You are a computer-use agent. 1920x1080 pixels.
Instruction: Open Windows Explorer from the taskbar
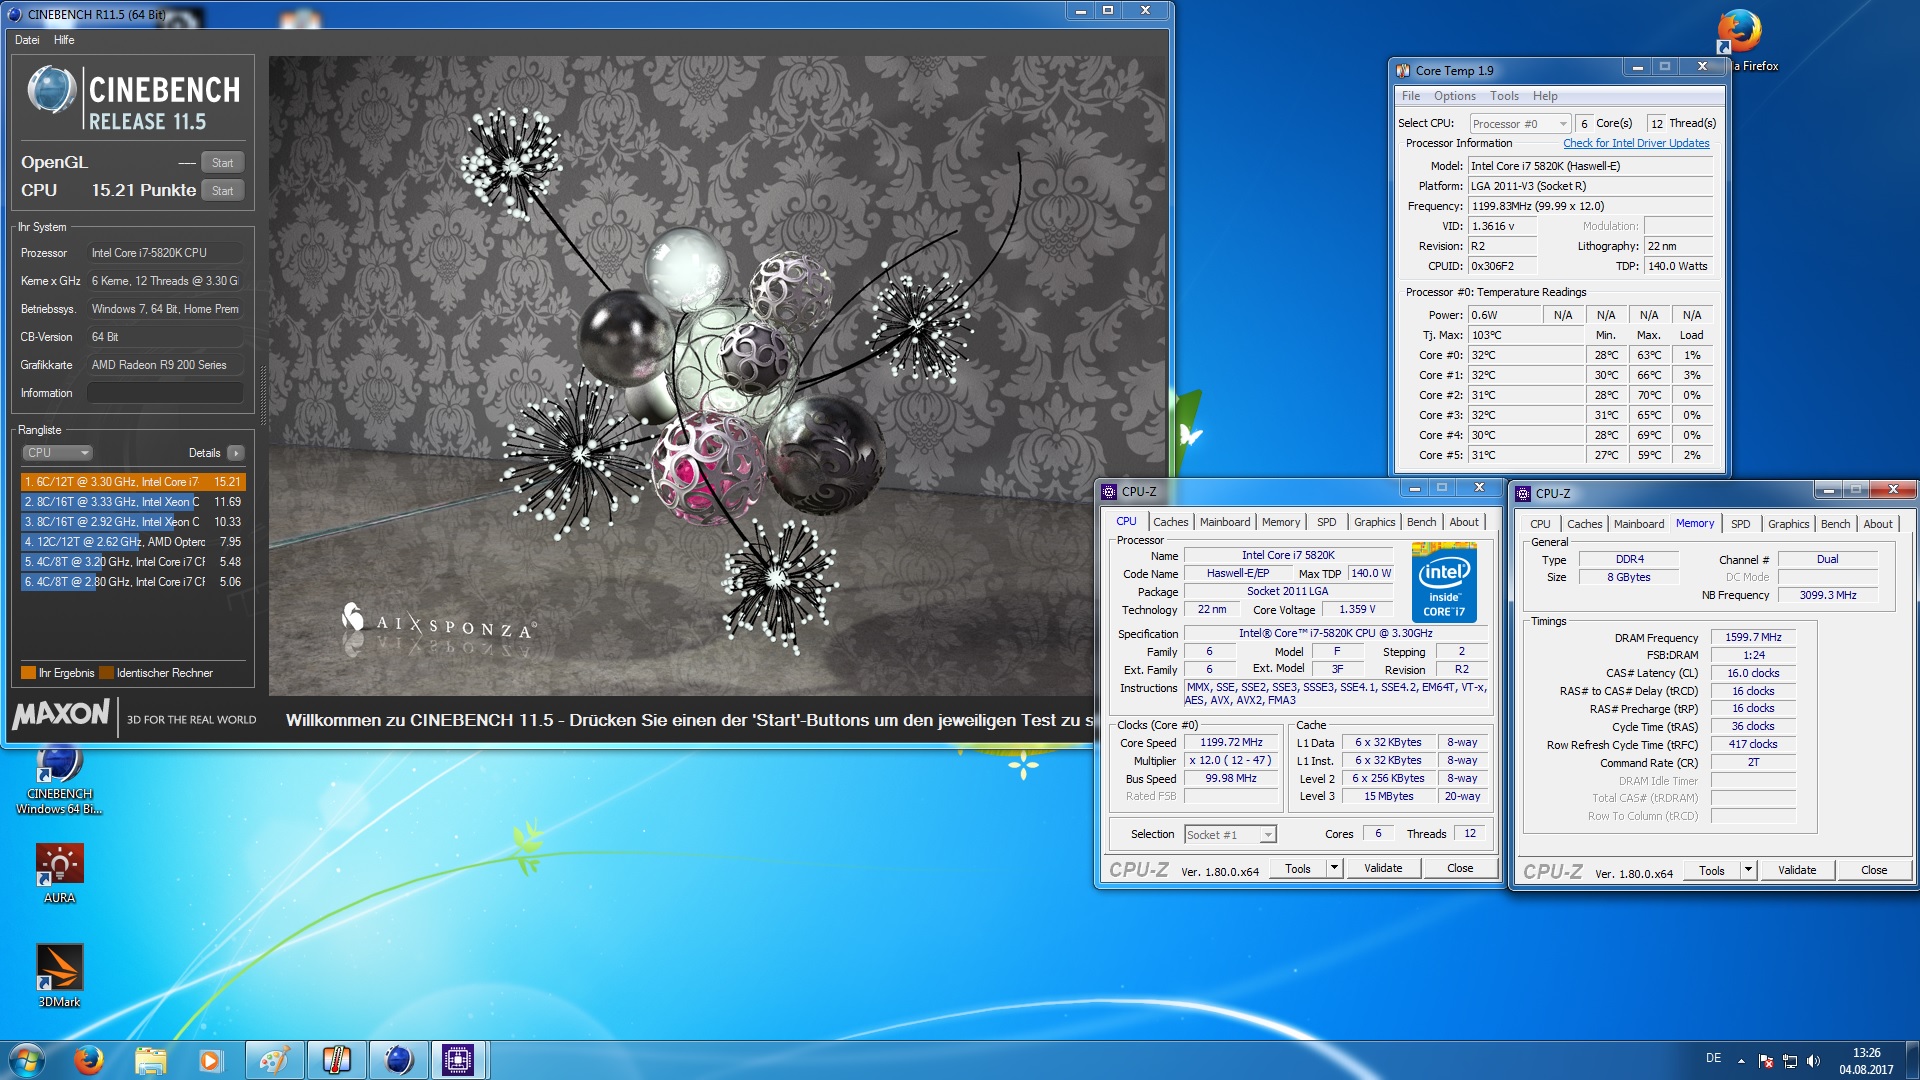(150, 1060)
